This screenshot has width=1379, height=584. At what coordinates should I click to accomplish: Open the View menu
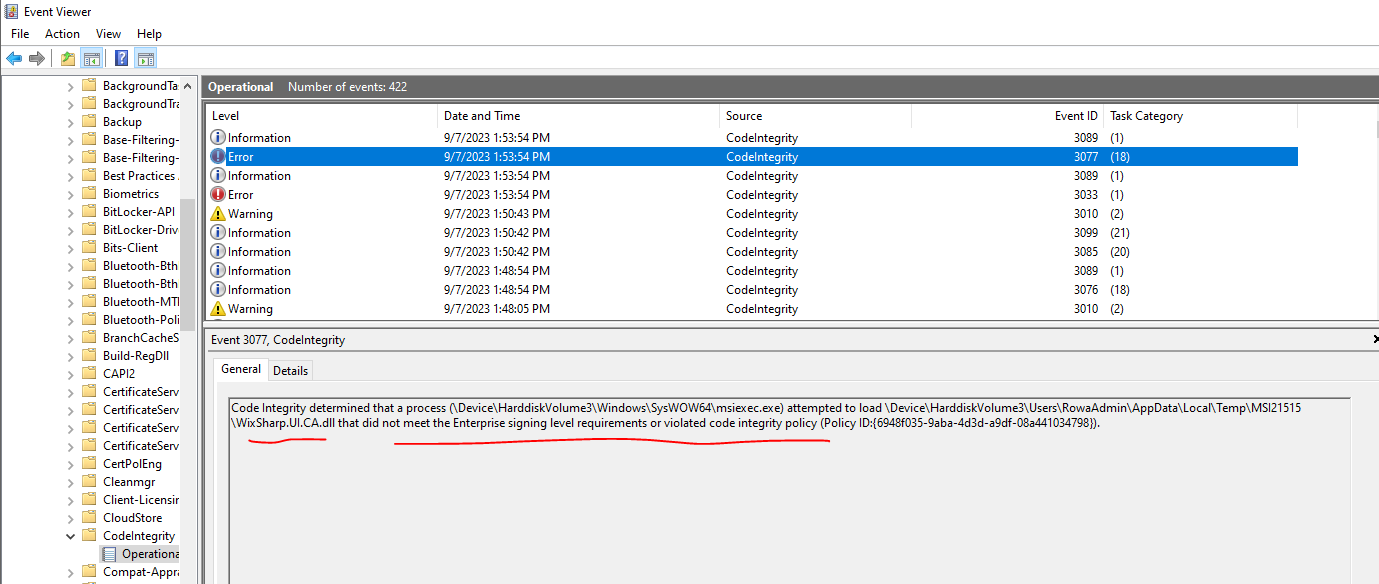108,33
